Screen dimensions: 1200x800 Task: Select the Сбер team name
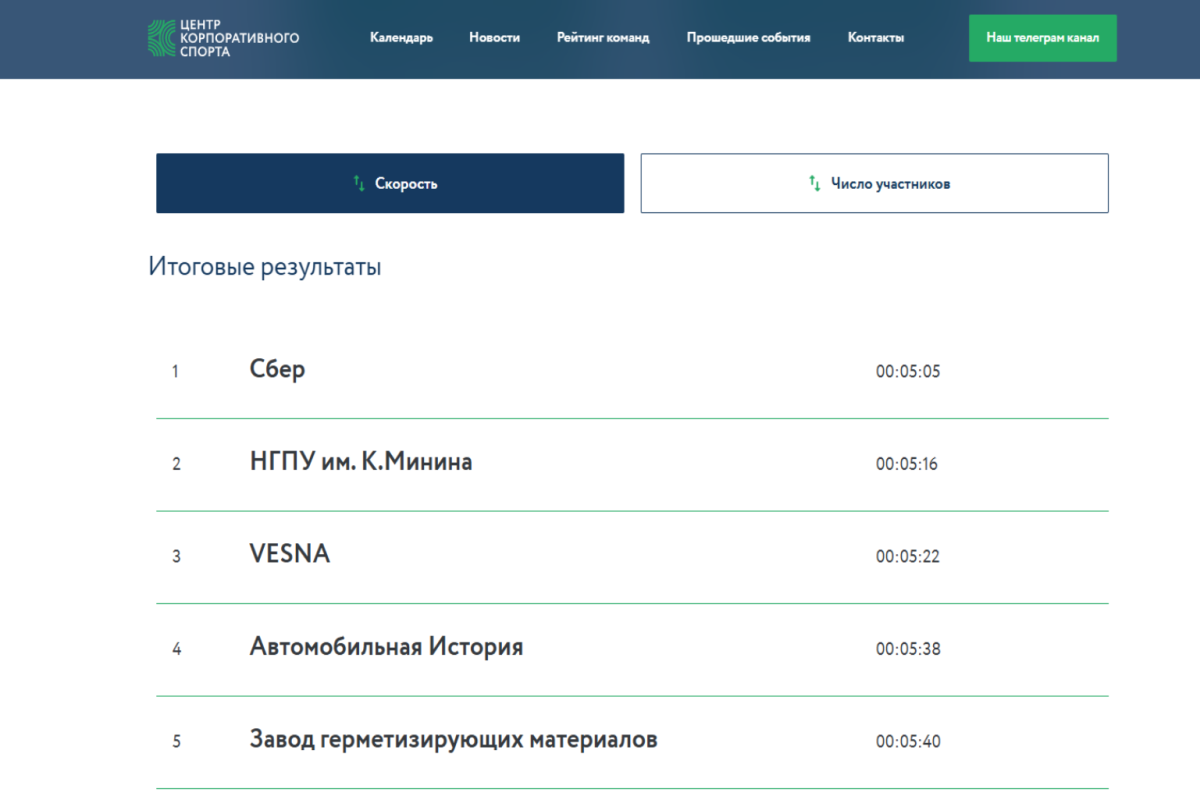[277, 369]
